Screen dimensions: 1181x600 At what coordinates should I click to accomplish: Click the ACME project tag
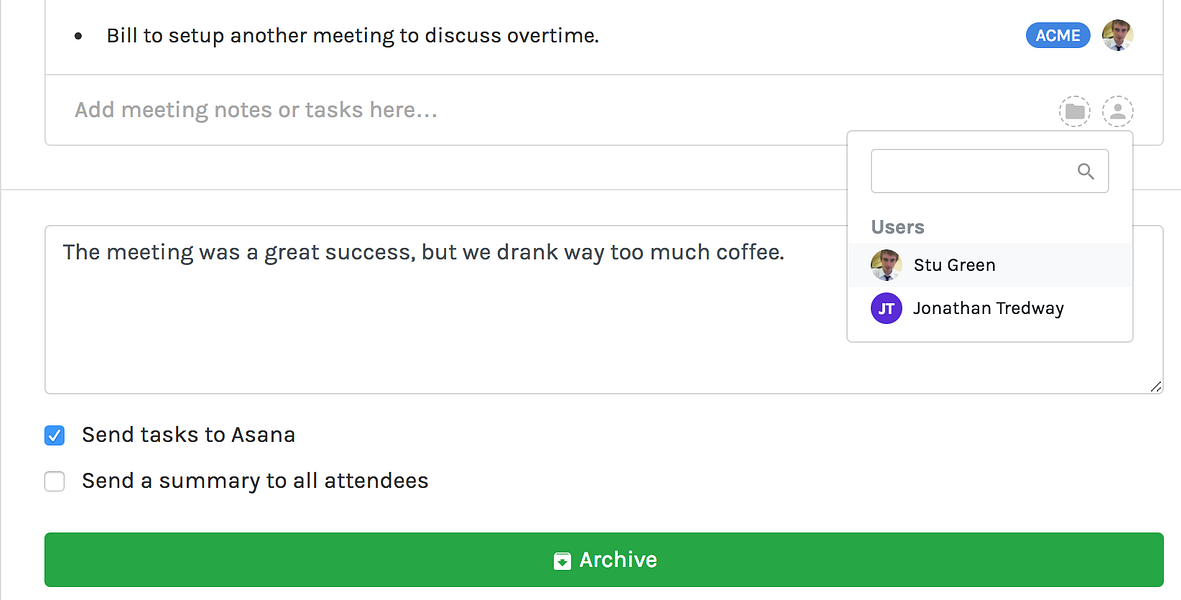[1058, 36]
